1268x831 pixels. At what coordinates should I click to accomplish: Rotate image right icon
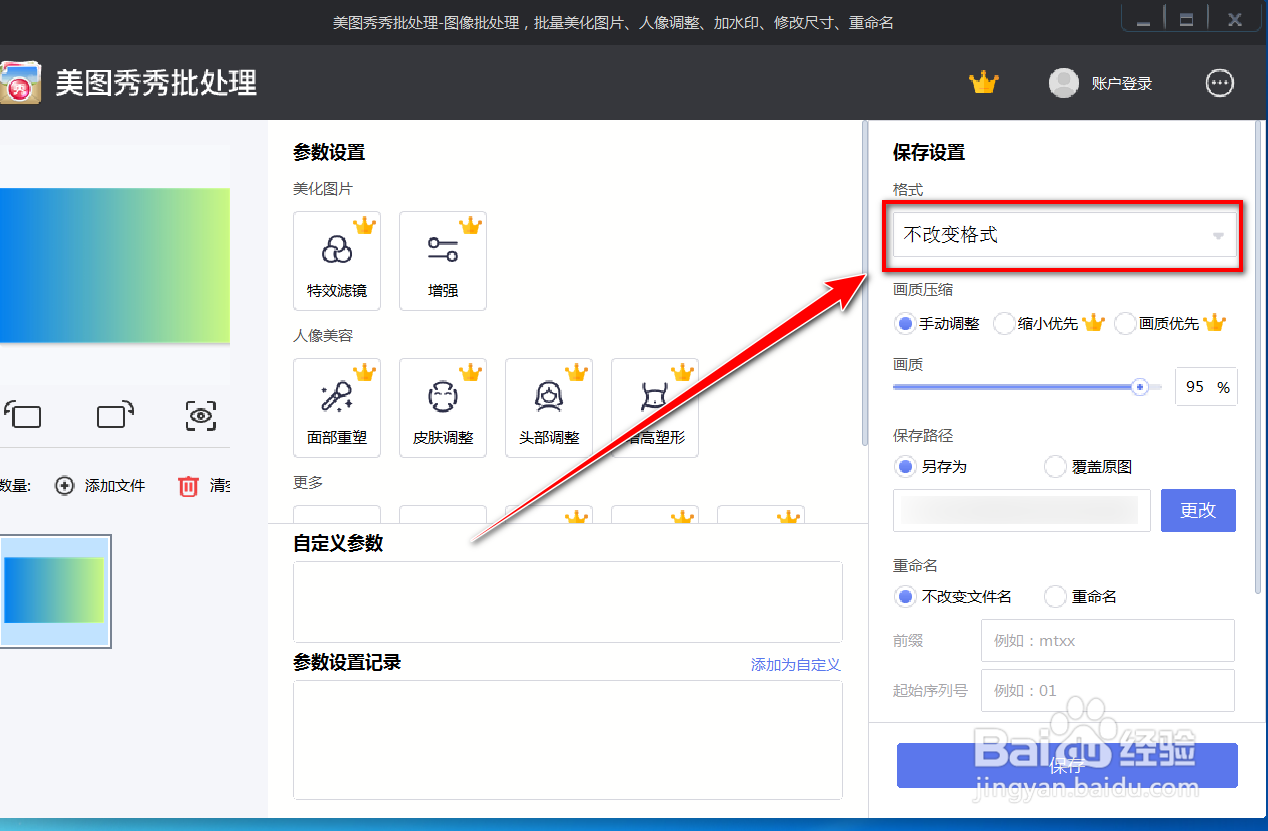pyautogui.click(x=115, y=414)
